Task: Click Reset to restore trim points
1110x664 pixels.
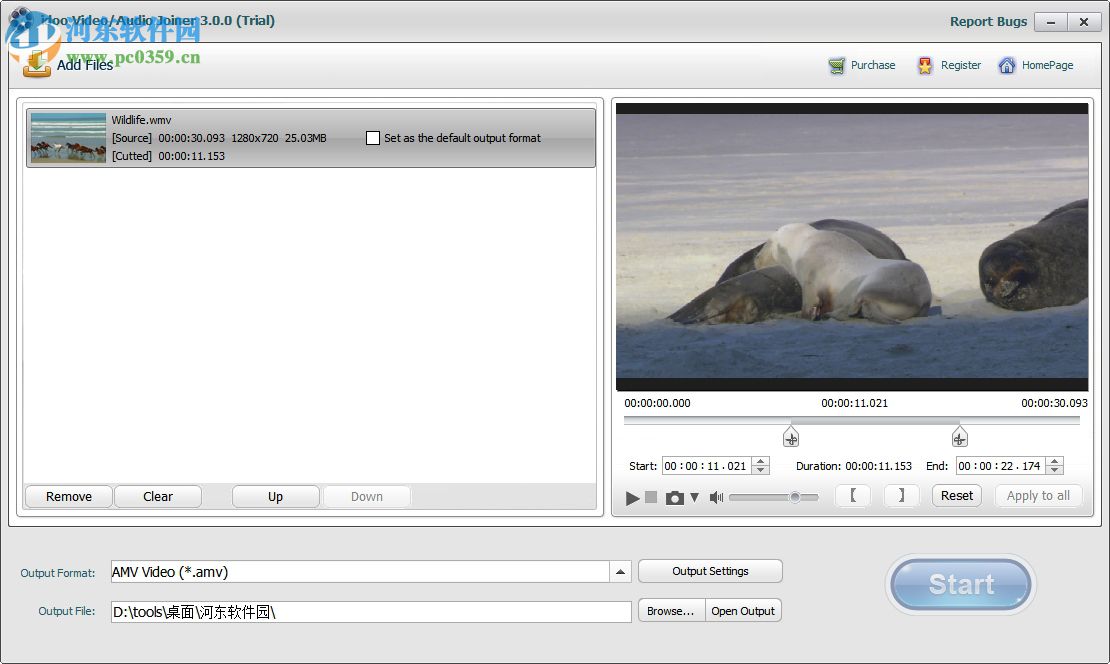Action: 956,495
